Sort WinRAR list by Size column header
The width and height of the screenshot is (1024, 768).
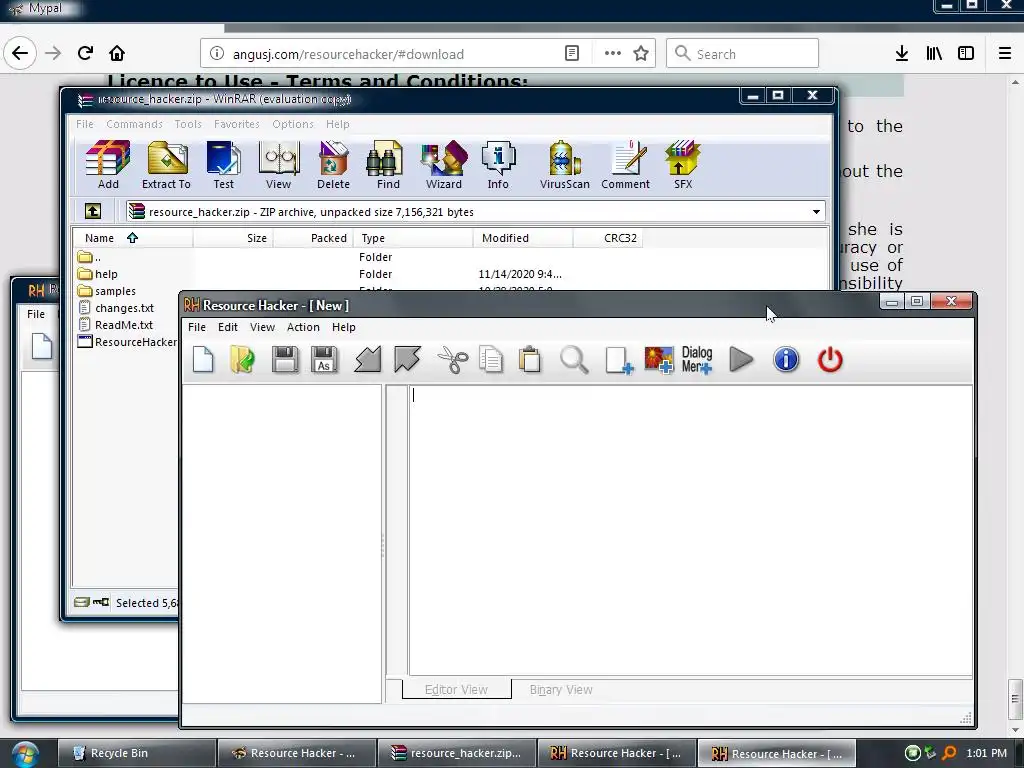pos(233,238)
